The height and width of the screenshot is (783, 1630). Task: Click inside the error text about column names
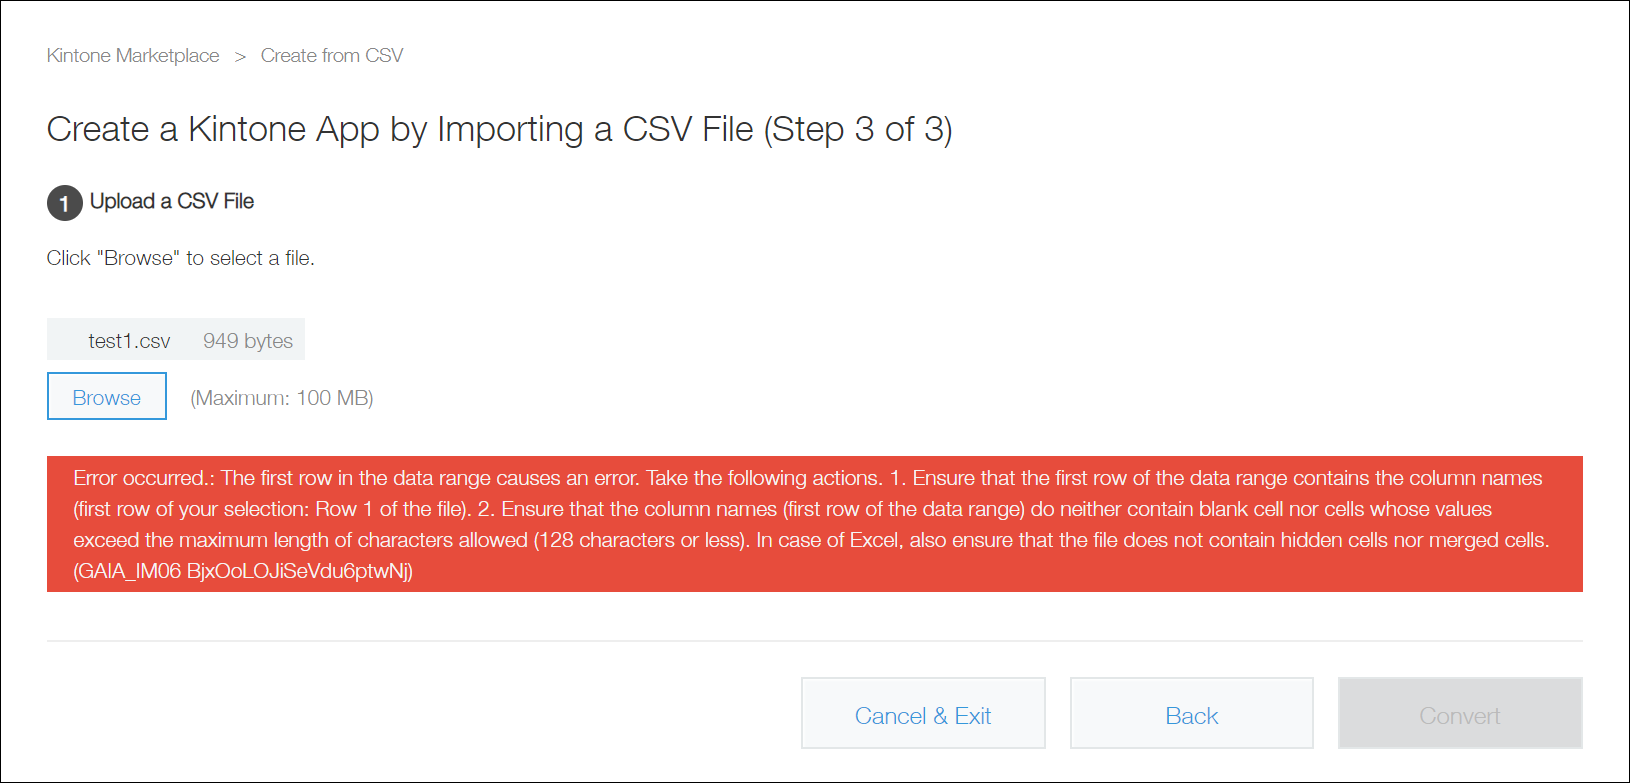[x=800, y=477]
